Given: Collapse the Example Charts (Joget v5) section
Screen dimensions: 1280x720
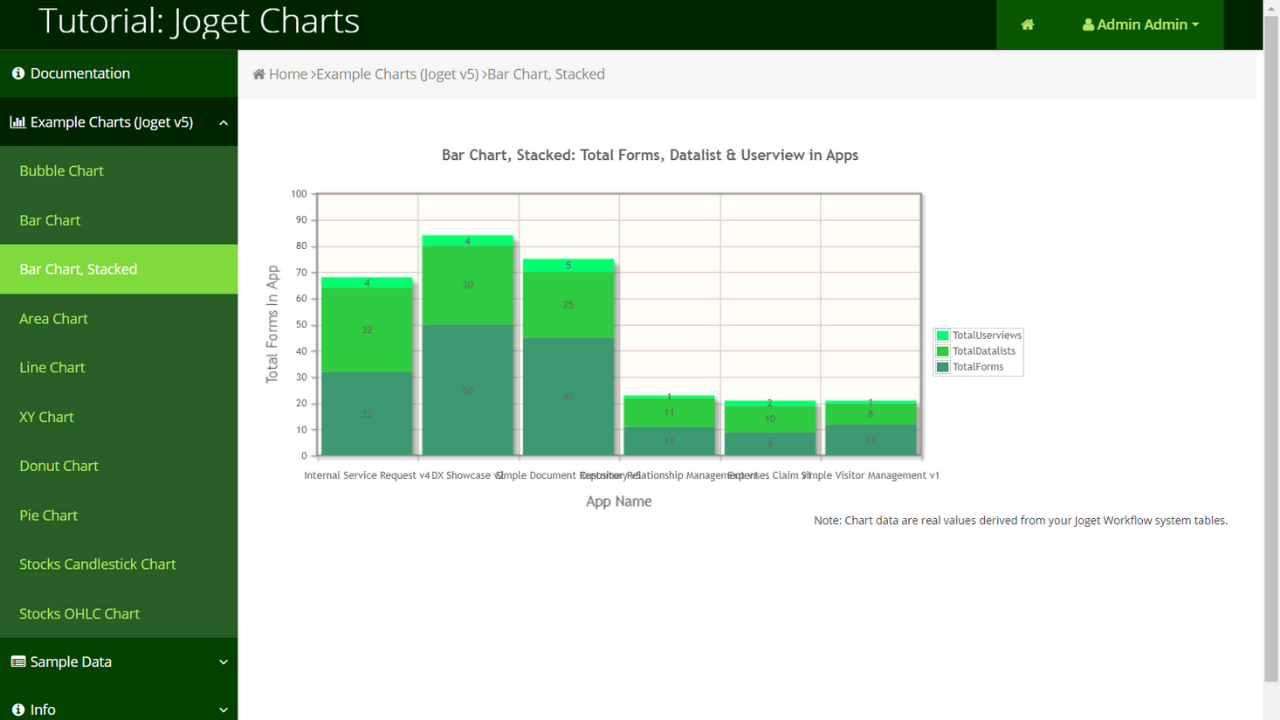Looking at the screenshot, I should point(223,123).
